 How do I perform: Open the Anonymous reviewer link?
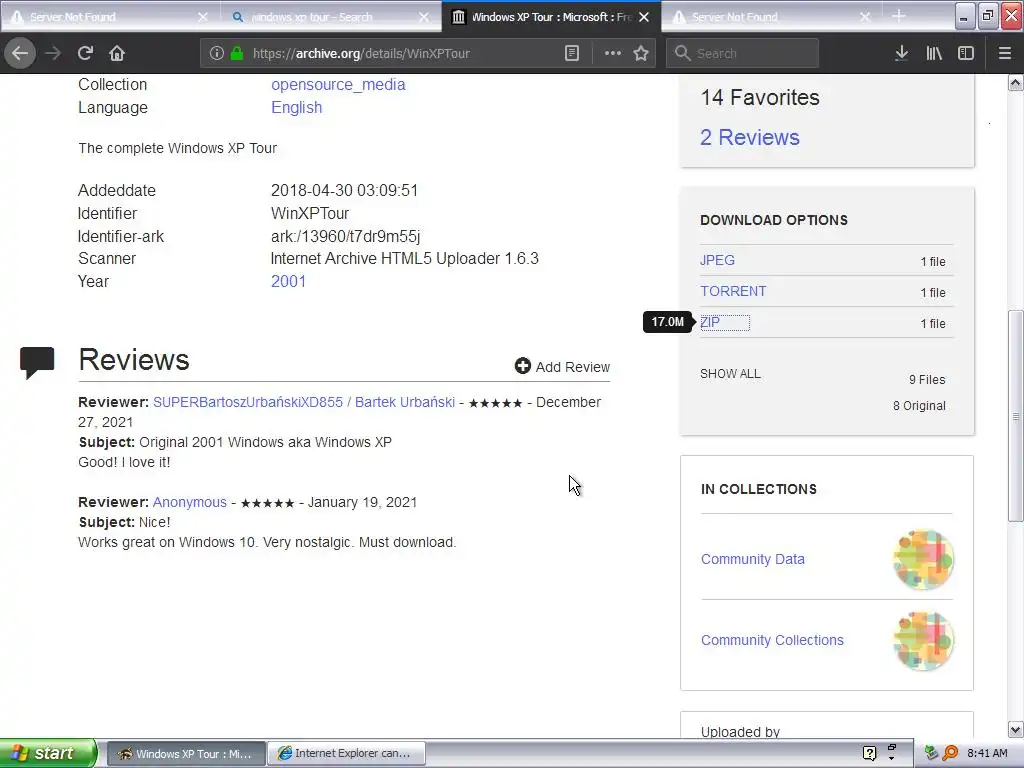coord(189,502)
